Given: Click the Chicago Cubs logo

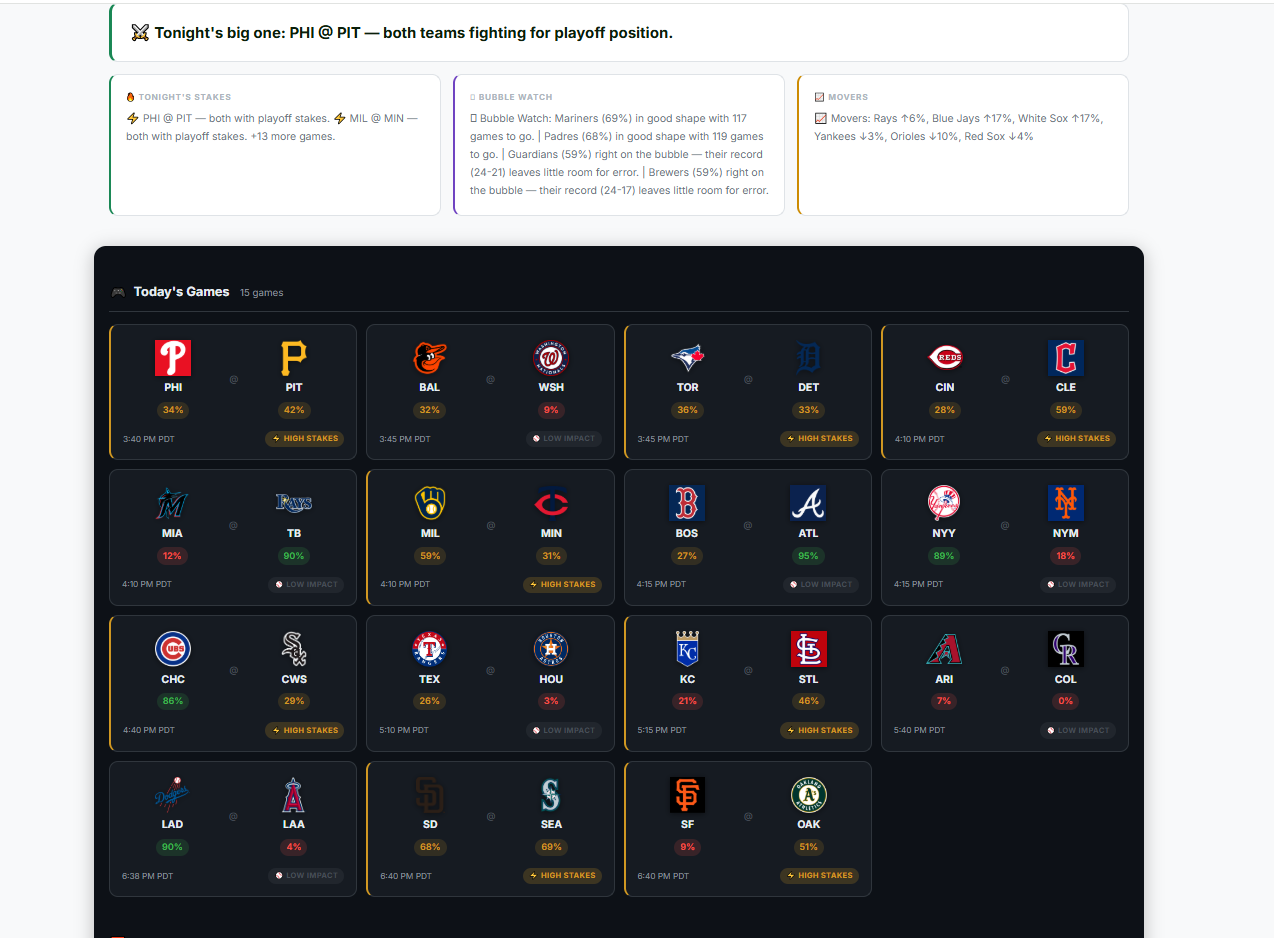Looking at the screenshot, I should tap(173, 650).
